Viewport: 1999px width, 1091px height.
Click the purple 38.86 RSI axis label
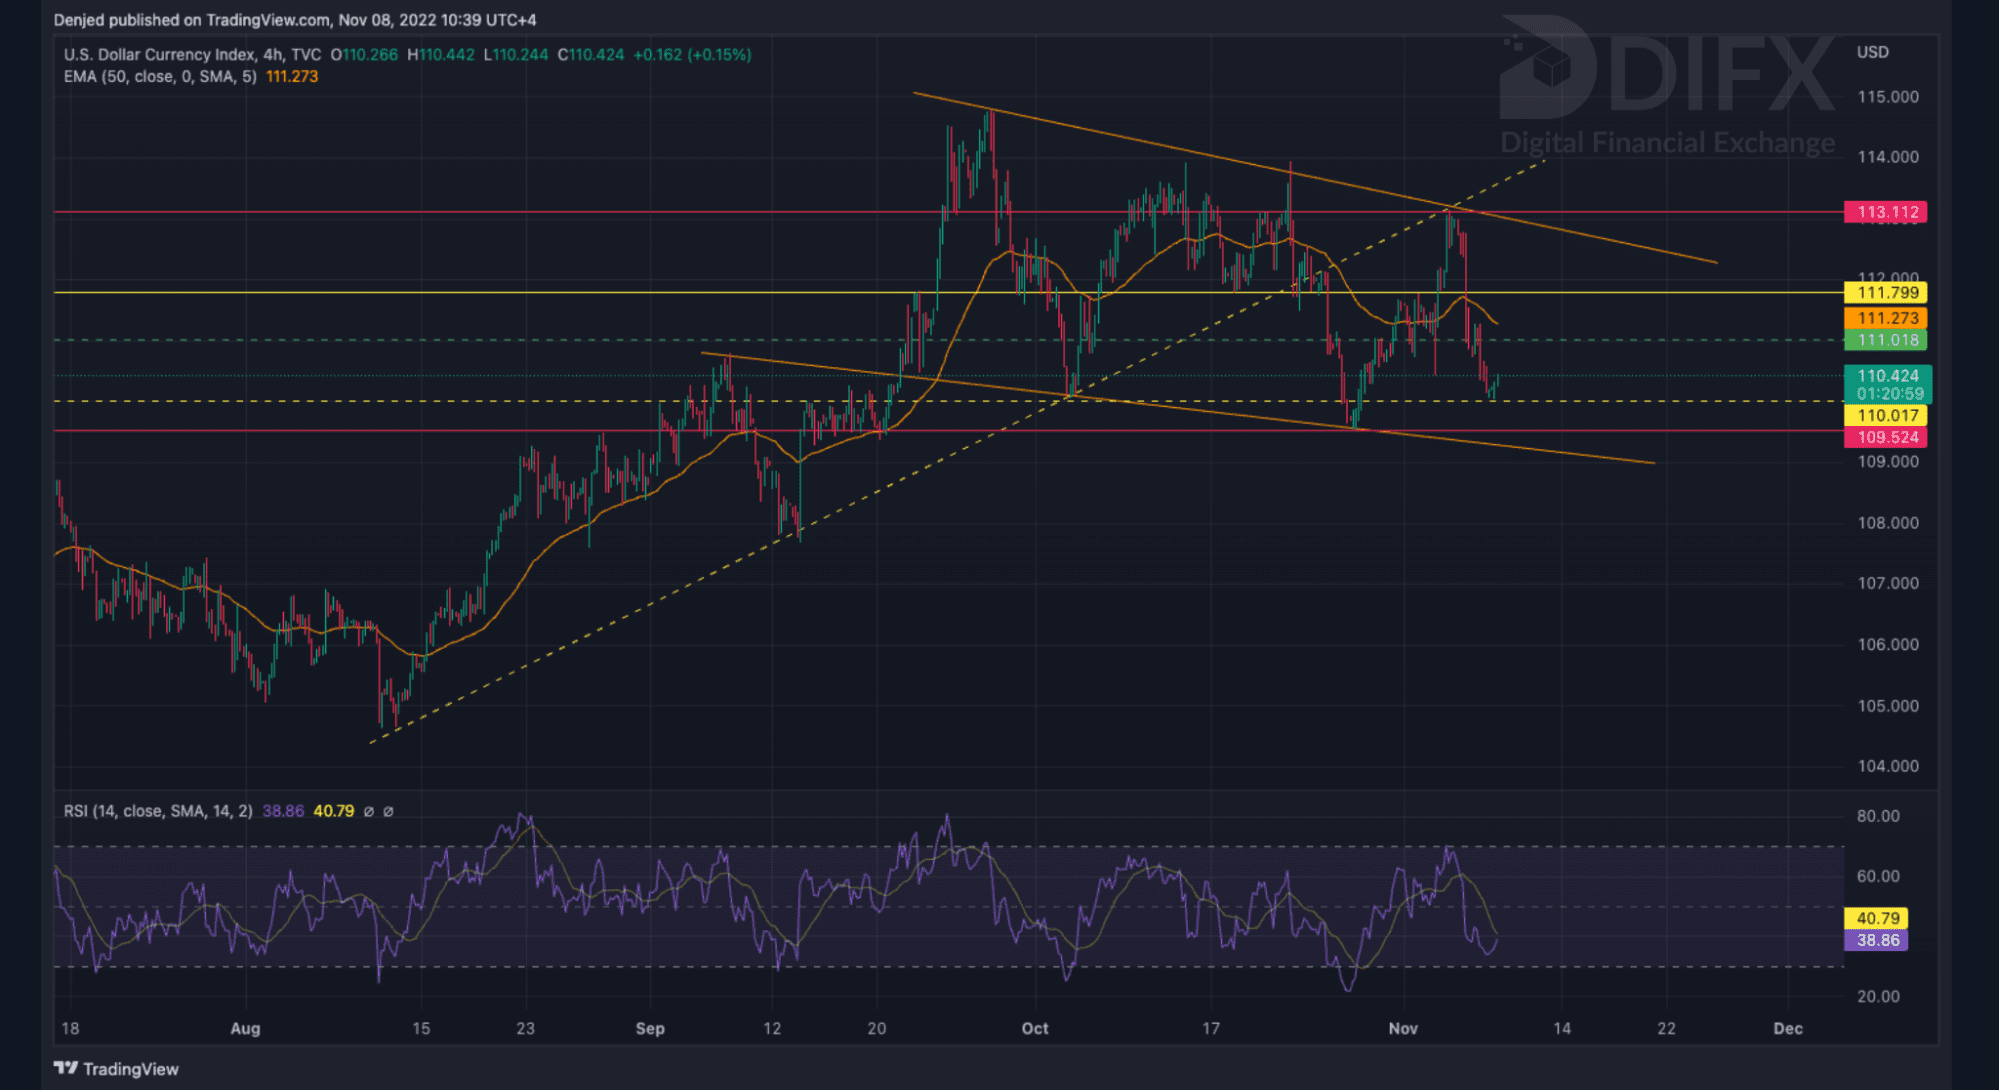pos(1877,940)
